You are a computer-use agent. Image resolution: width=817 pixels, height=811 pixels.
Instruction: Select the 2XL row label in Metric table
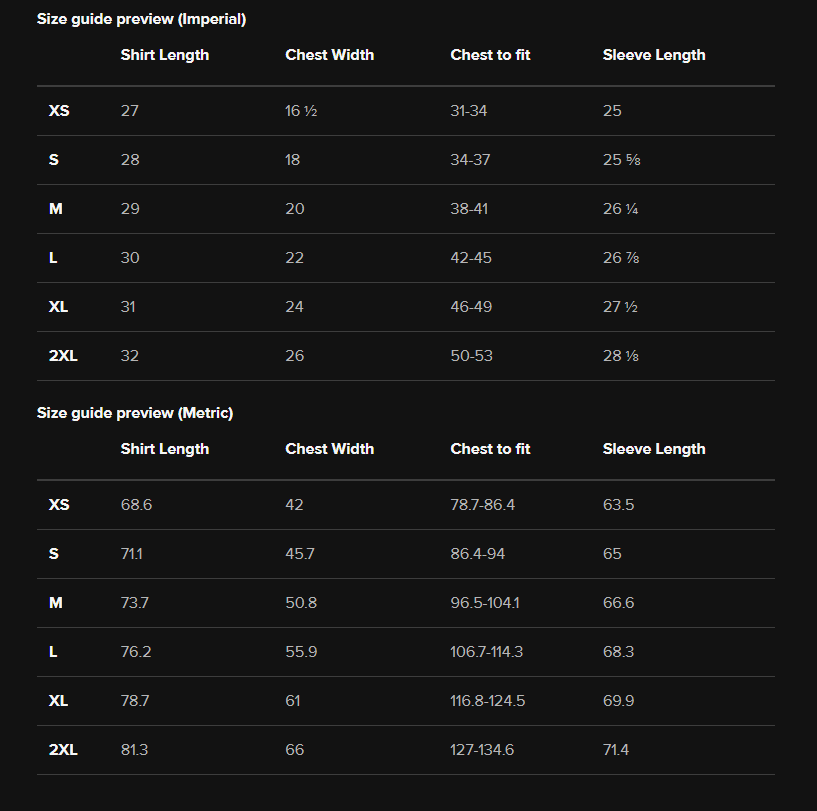pyautogui.click(x=63, y=750)
